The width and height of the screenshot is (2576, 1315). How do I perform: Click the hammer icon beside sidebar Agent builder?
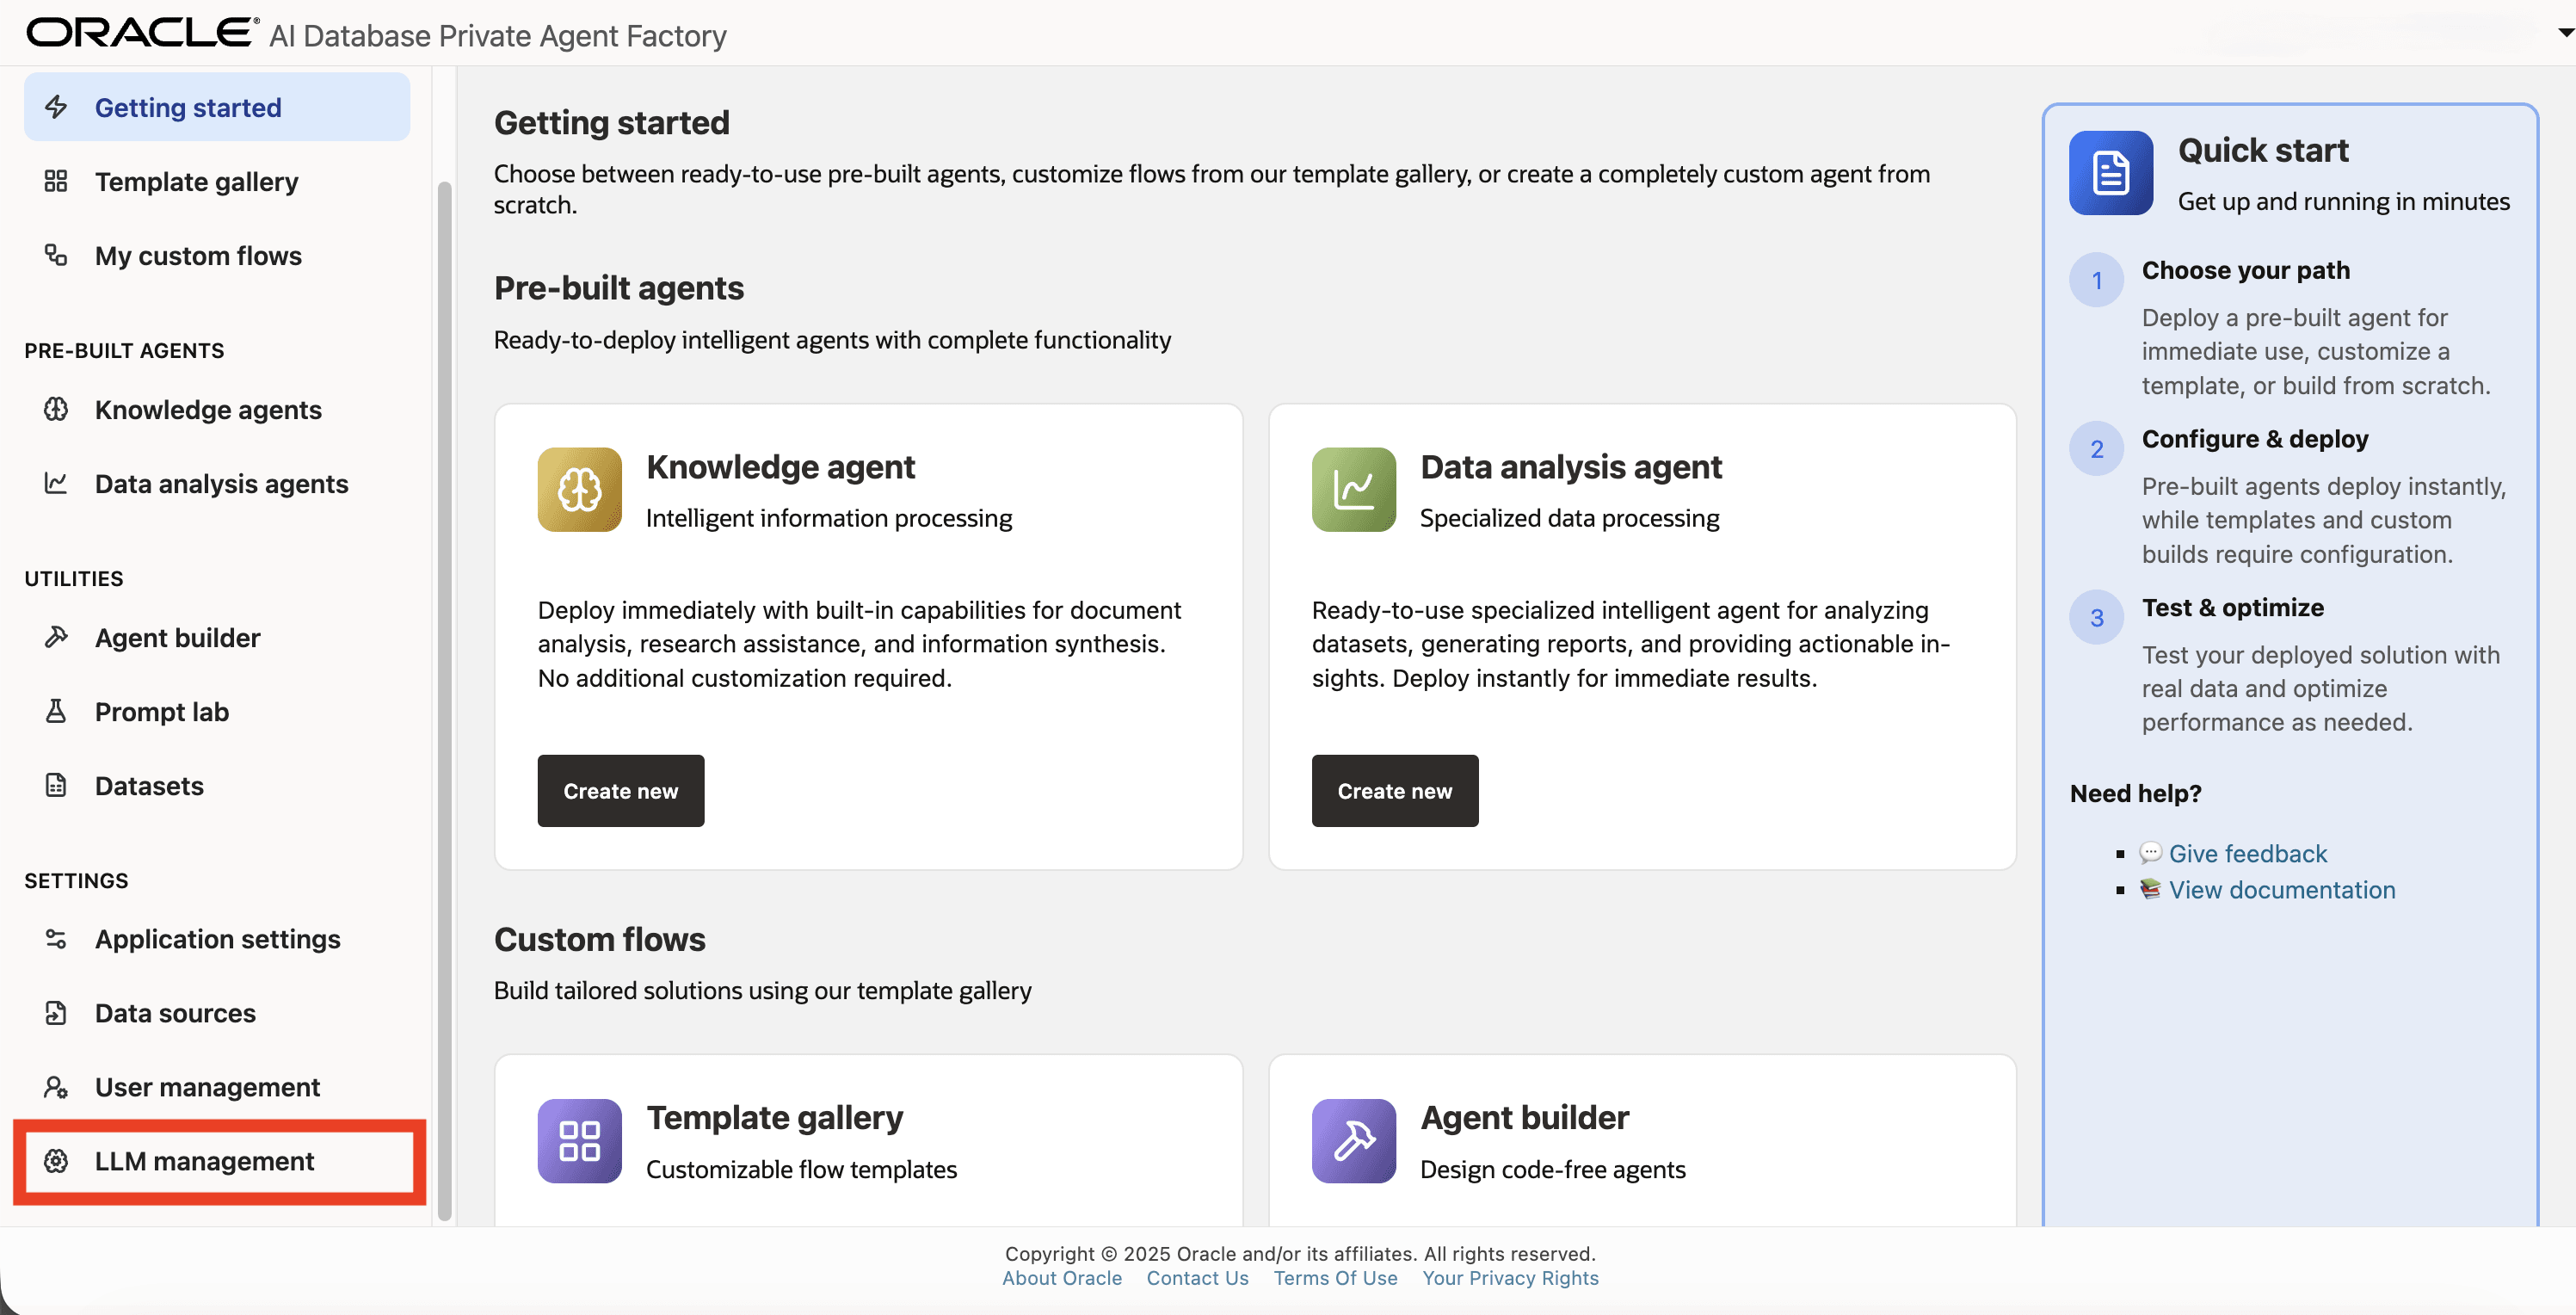(56, 637)
